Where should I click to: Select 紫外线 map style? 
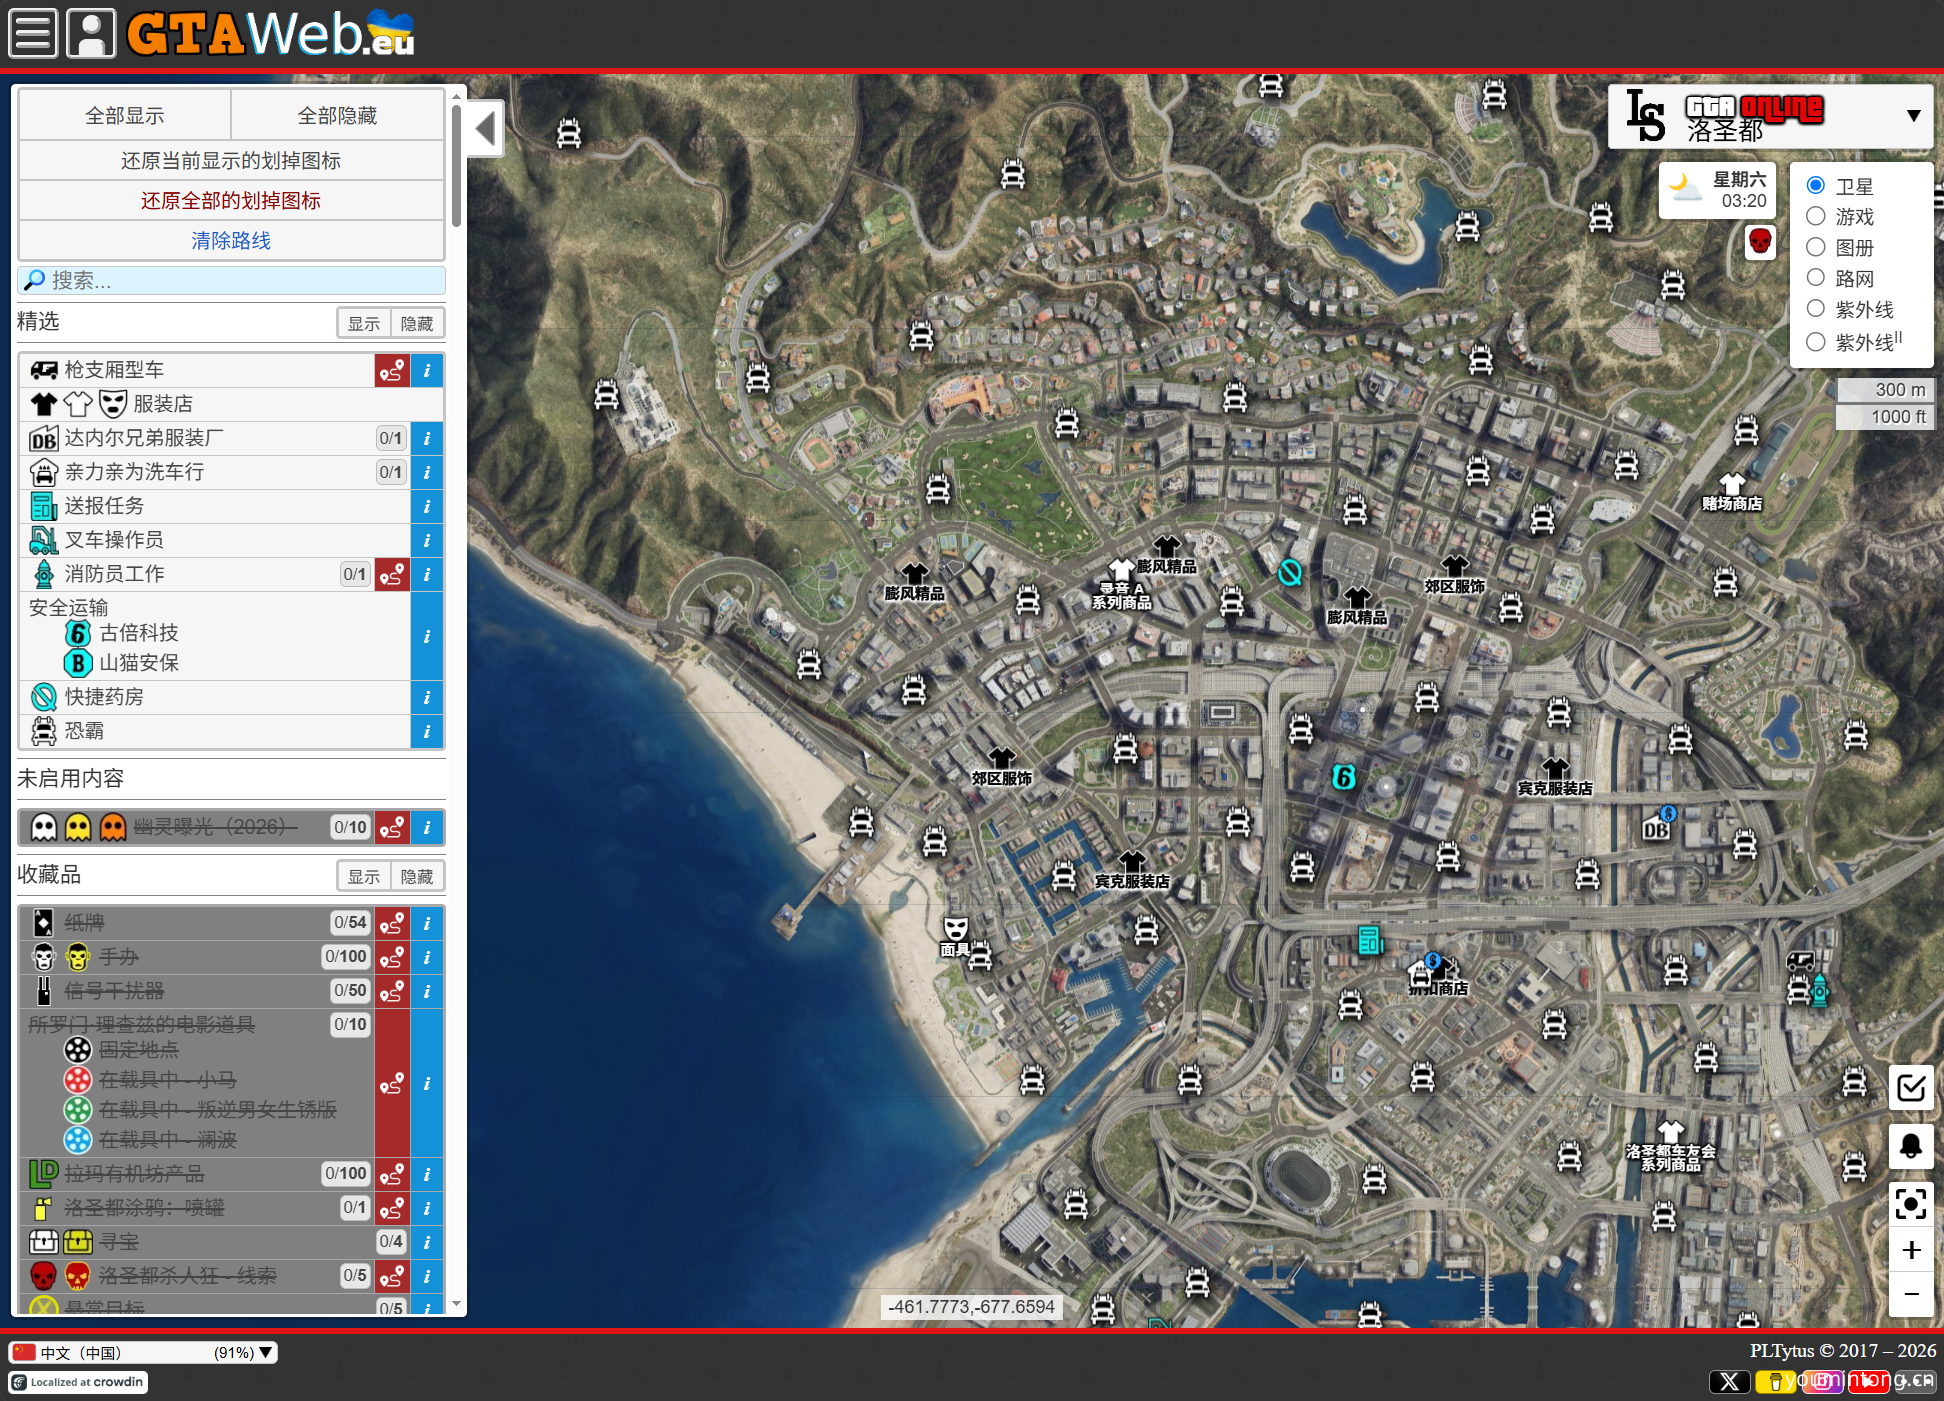coord(1816,309)
